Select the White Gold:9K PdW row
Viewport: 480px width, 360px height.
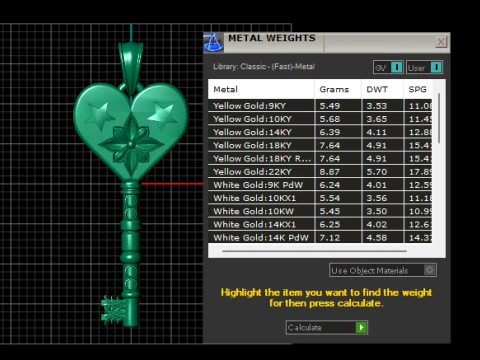[x=320, y=185]
